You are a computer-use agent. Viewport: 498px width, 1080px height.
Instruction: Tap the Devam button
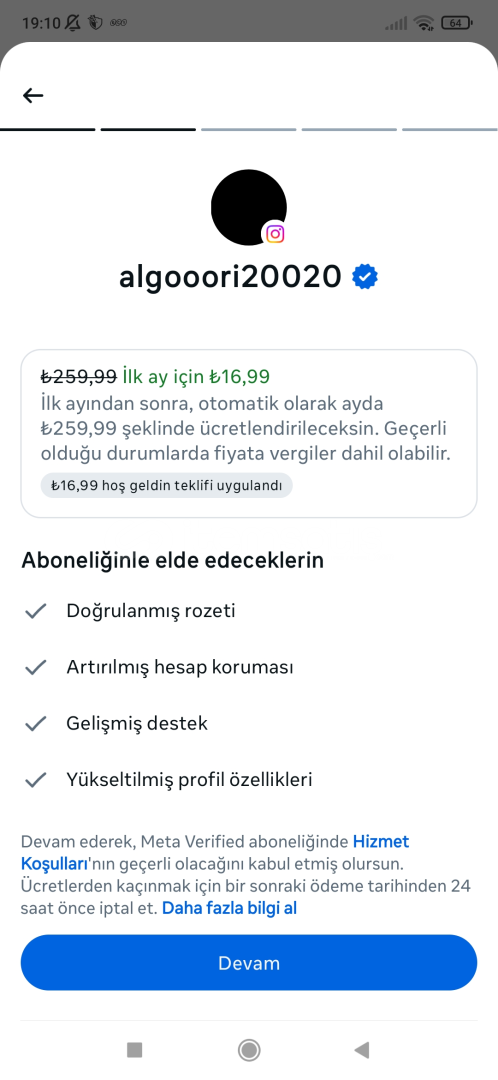pos(249,963)
